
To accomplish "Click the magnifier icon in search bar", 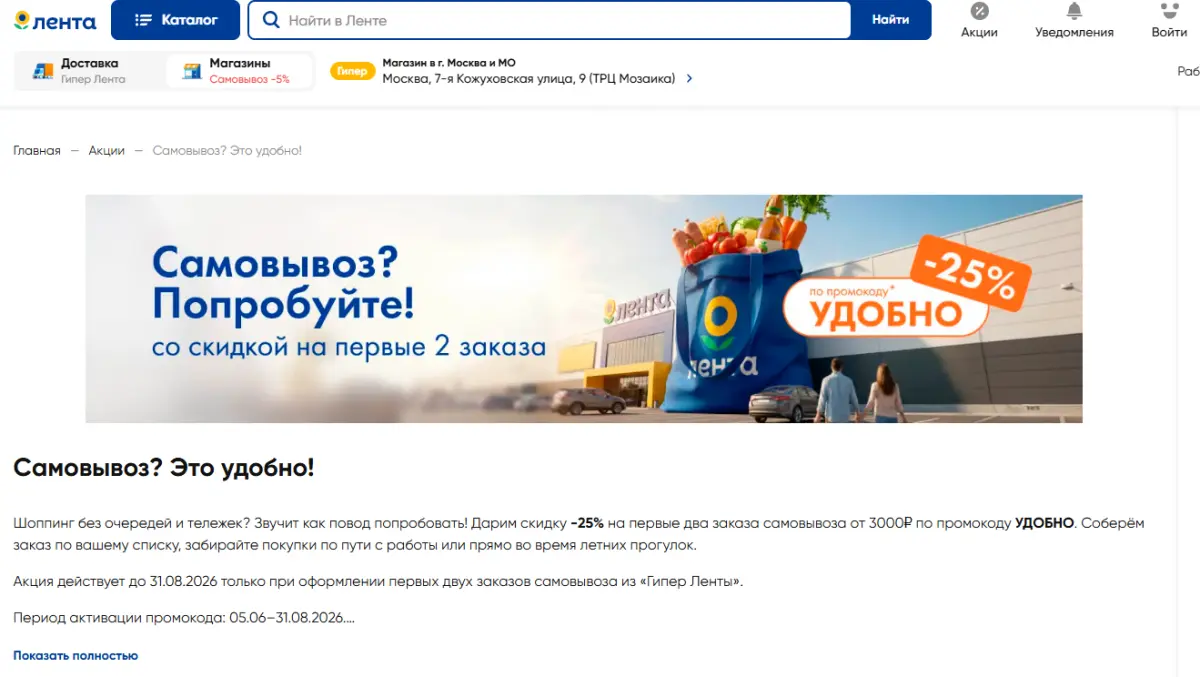I will [270, 20].
